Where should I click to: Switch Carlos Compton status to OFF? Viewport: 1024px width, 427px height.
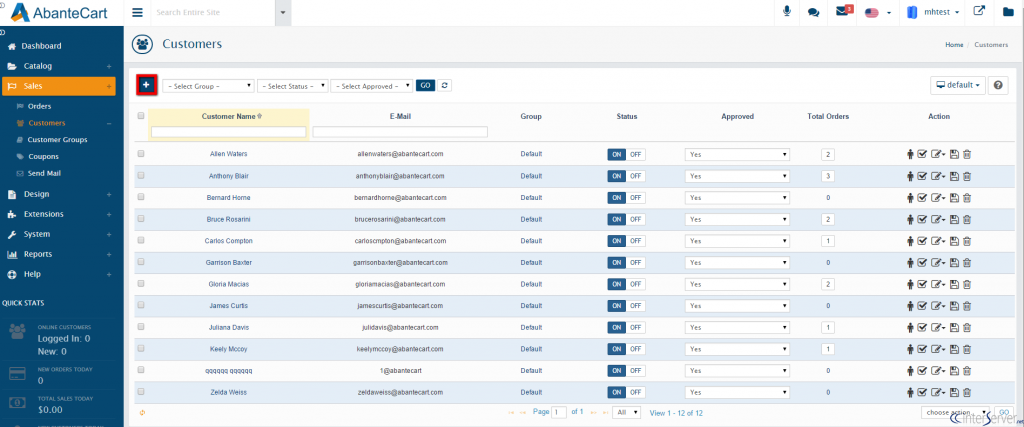pyautogui.click(x=636, y=241)
